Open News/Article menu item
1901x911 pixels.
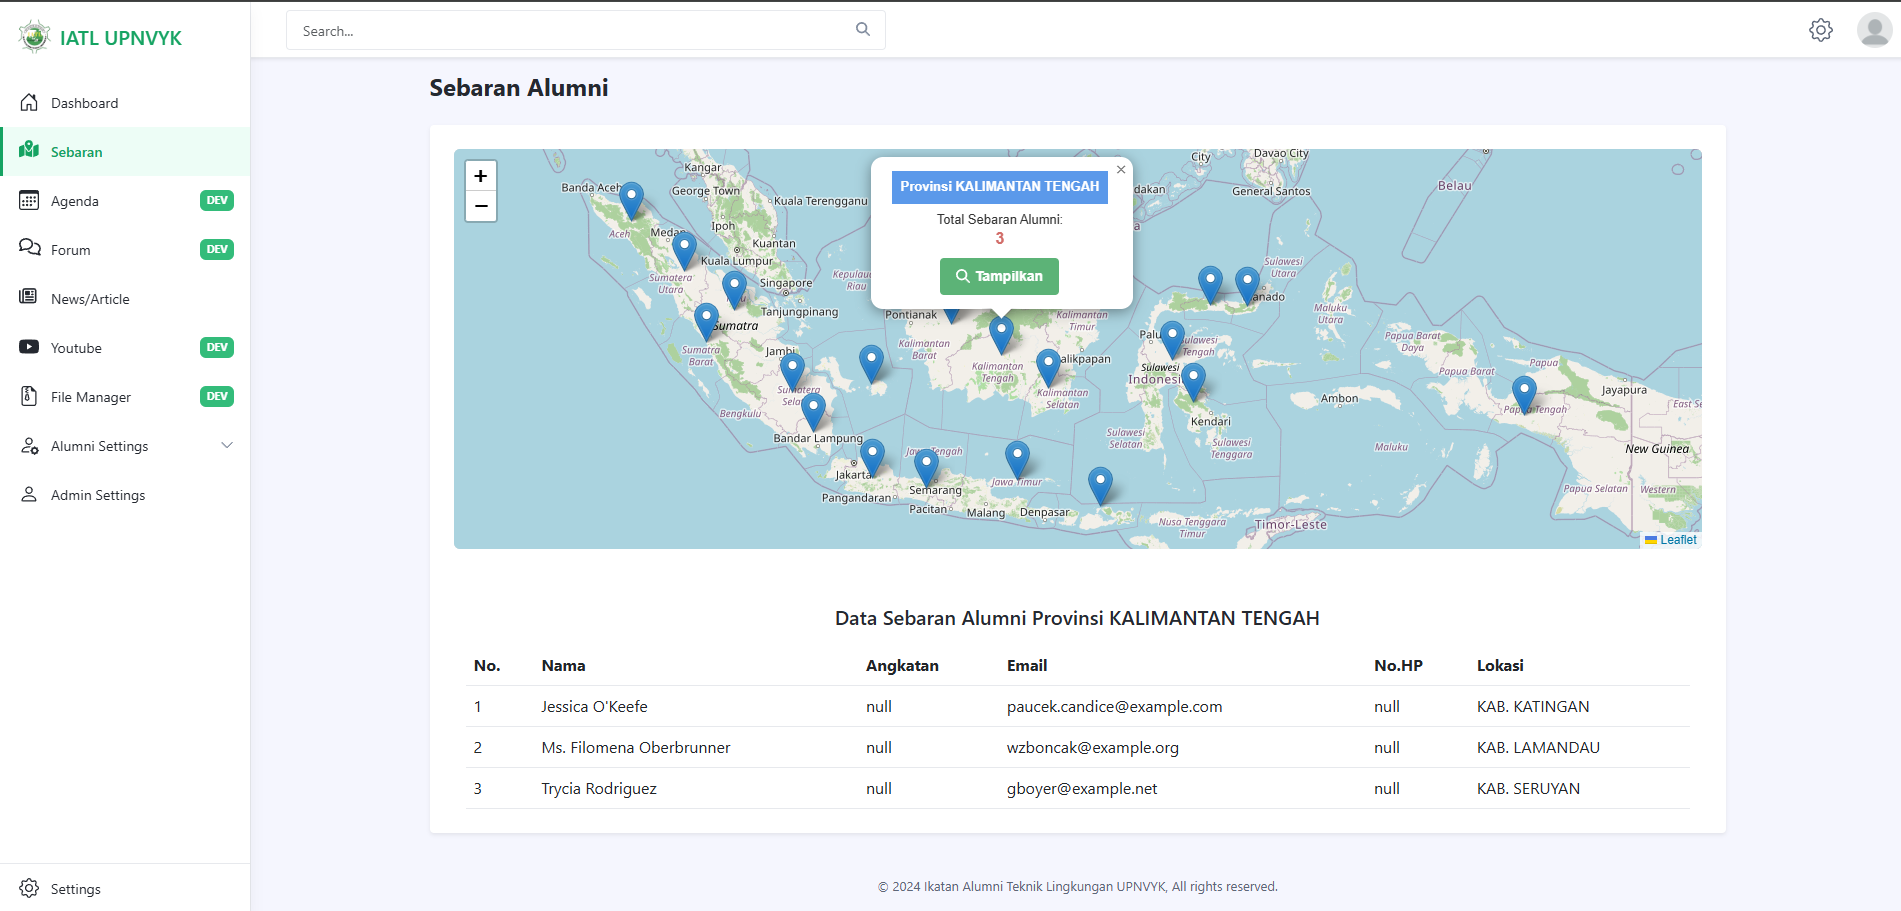point(125,298)
